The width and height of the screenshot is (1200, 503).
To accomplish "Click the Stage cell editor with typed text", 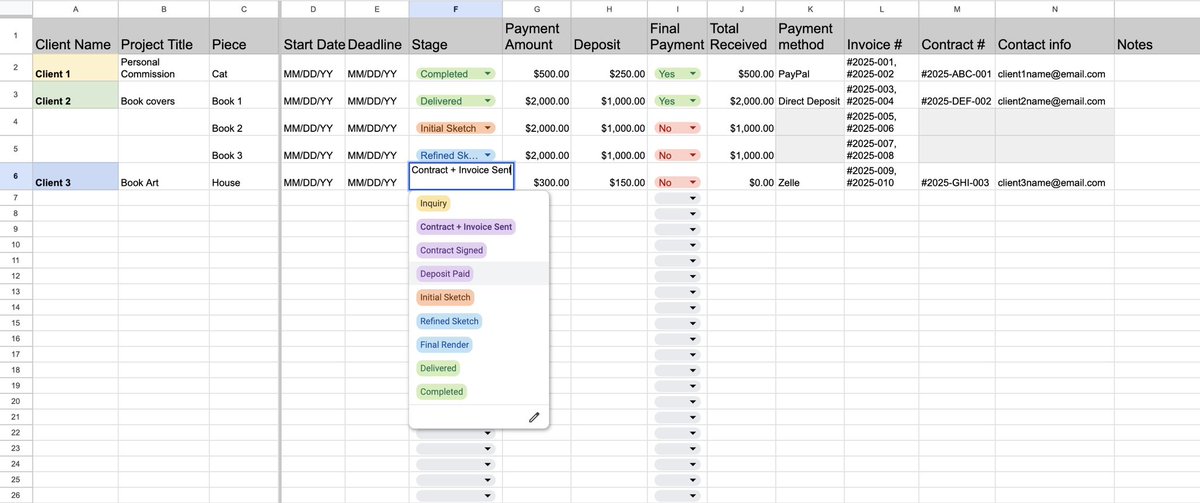I will [461, 176].
